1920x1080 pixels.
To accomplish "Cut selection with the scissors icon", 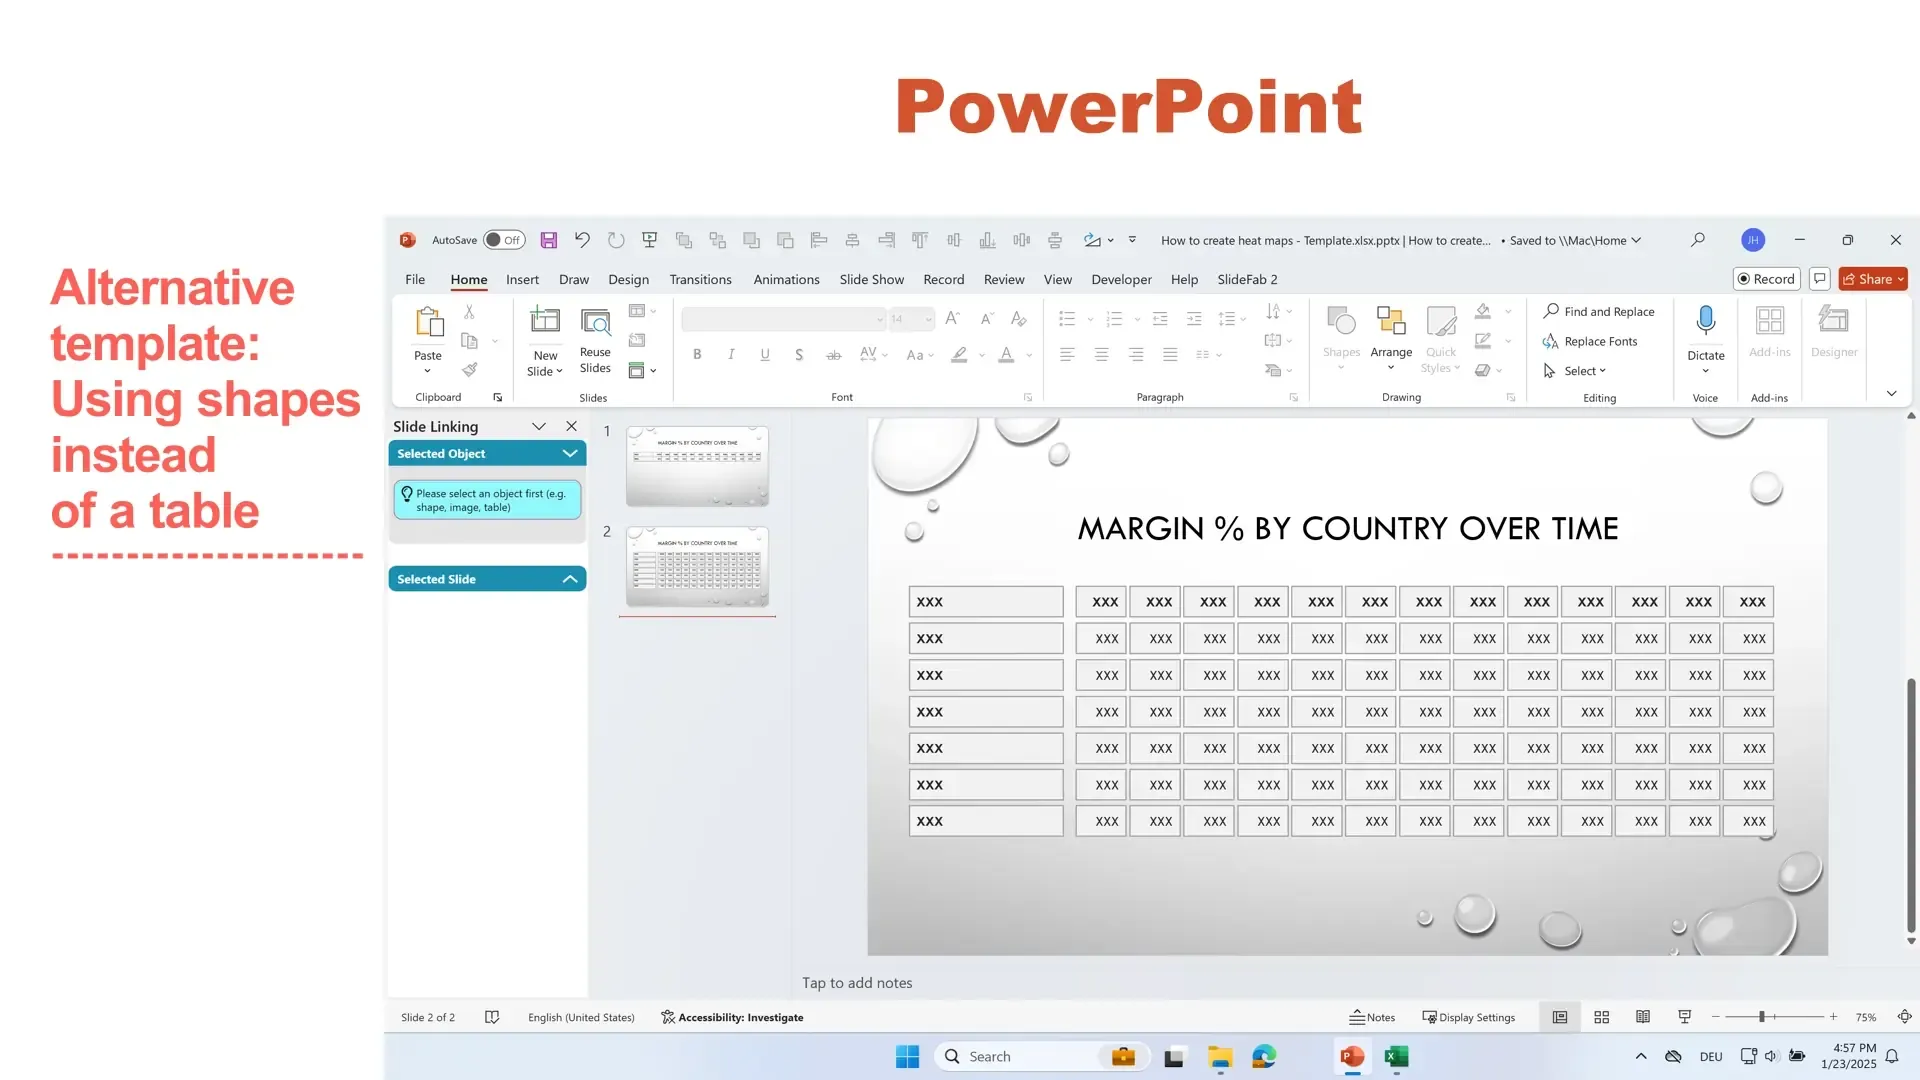I will tap(469, 312).
